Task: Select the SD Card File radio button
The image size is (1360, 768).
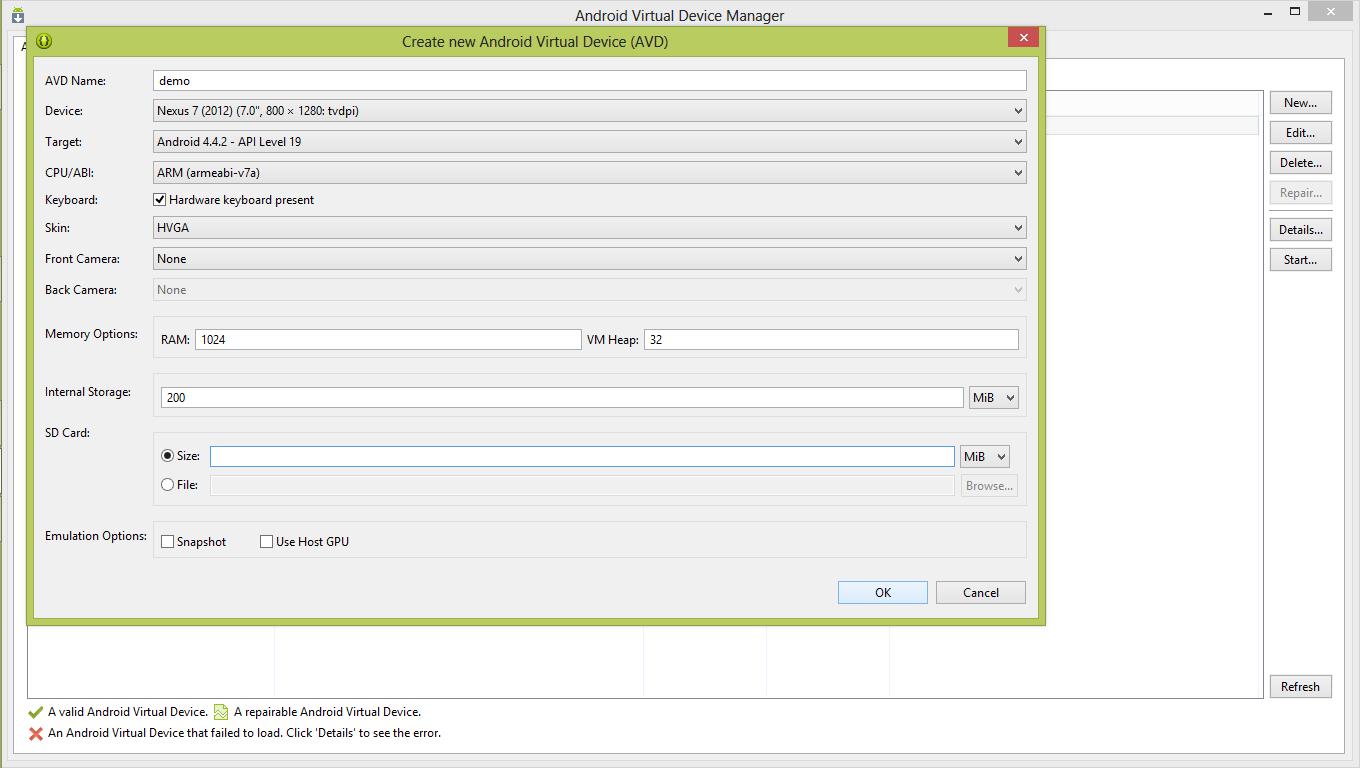Action: tap(168, 485)
